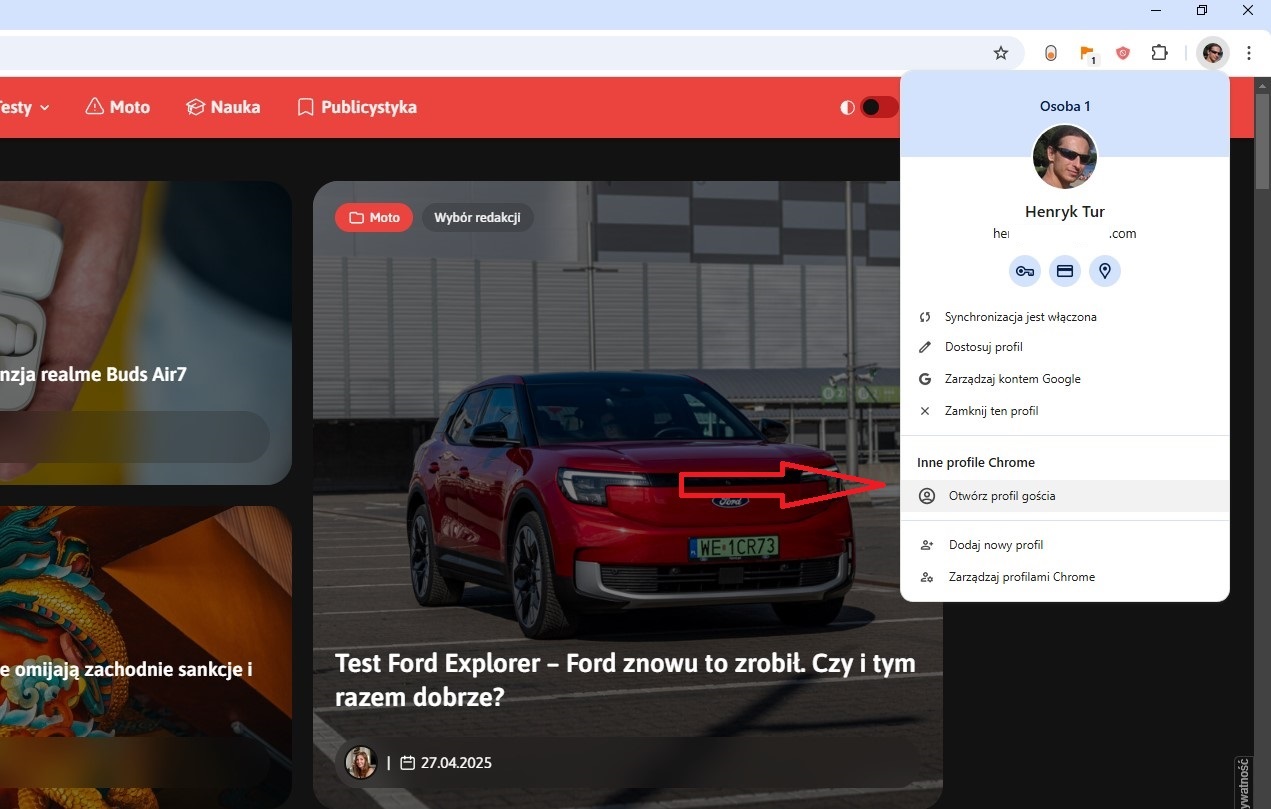This screenshot has width=1271, height=809.
Task: Open profile menu via avatar icon
Action: 1213,52
